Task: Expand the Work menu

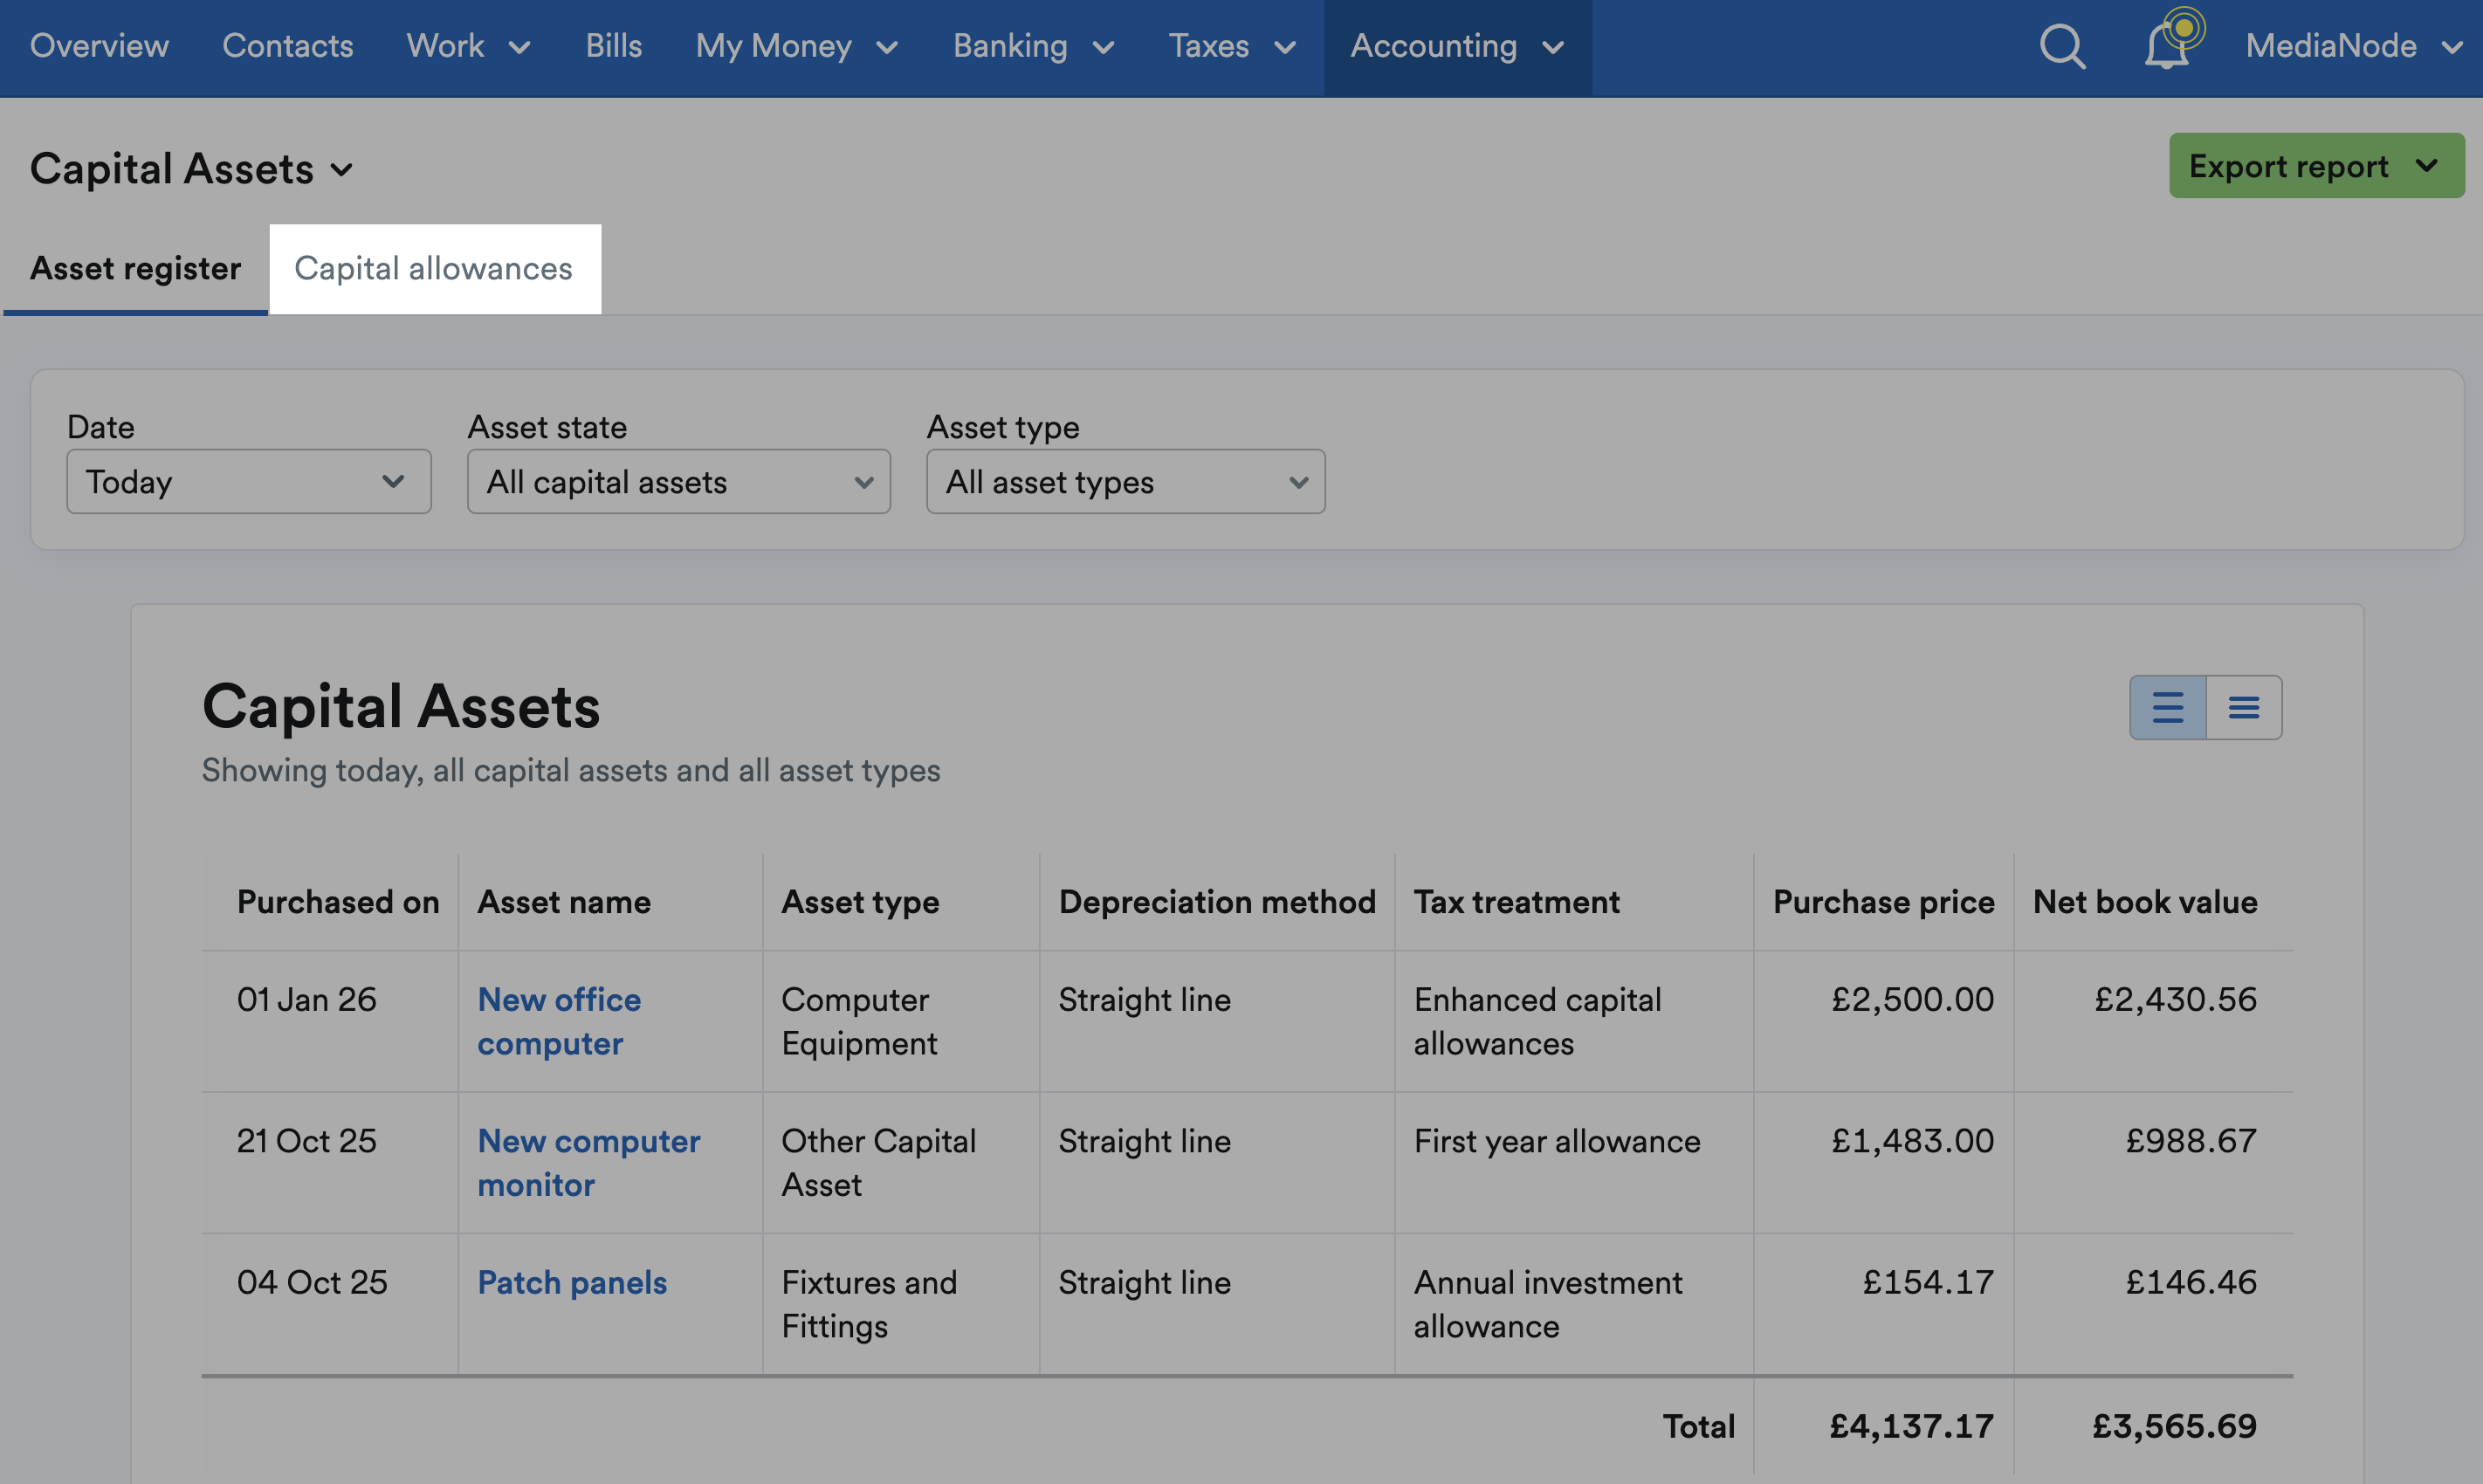Action: pos(468,47)
